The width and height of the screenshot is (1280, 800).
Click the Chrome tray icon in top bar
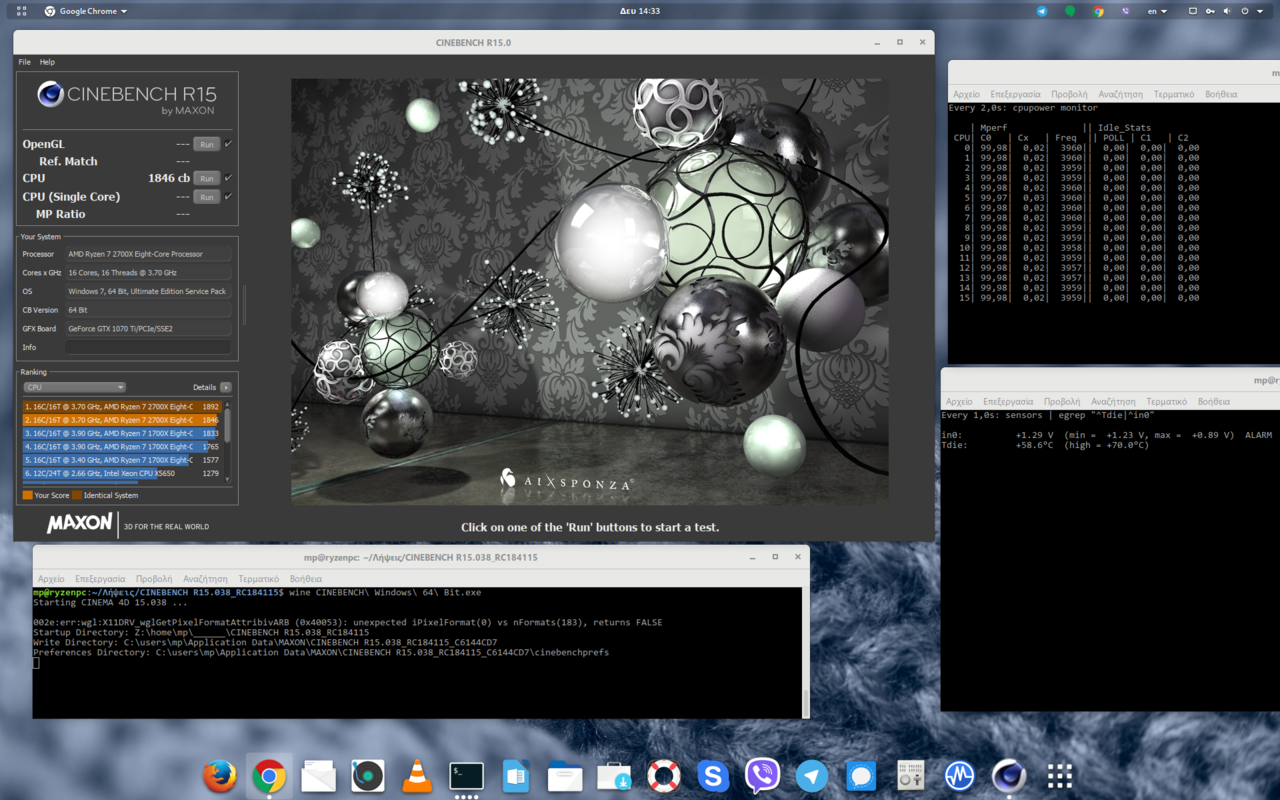click(1098, 11)
